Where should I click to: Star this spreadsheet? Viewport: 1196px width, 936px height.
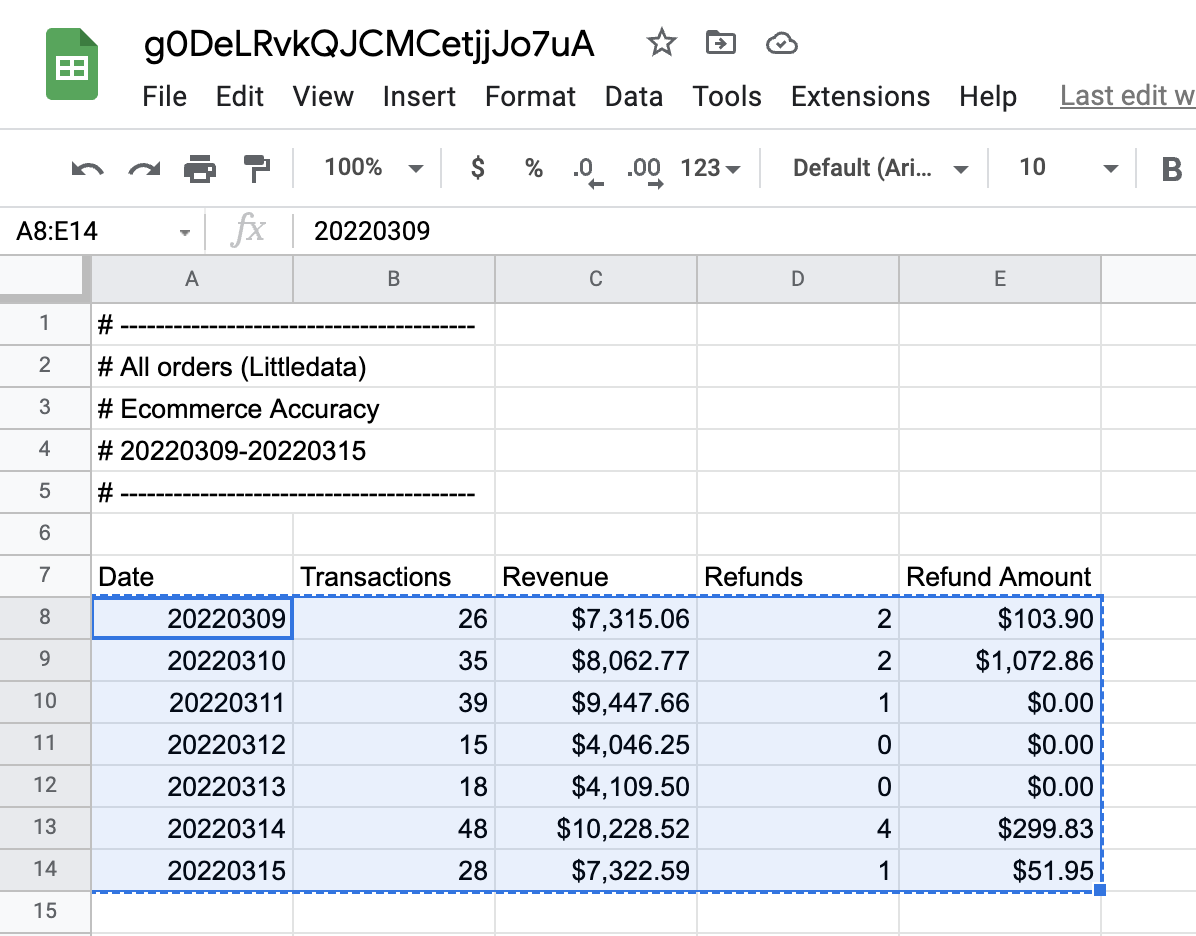tap(661, 43)
